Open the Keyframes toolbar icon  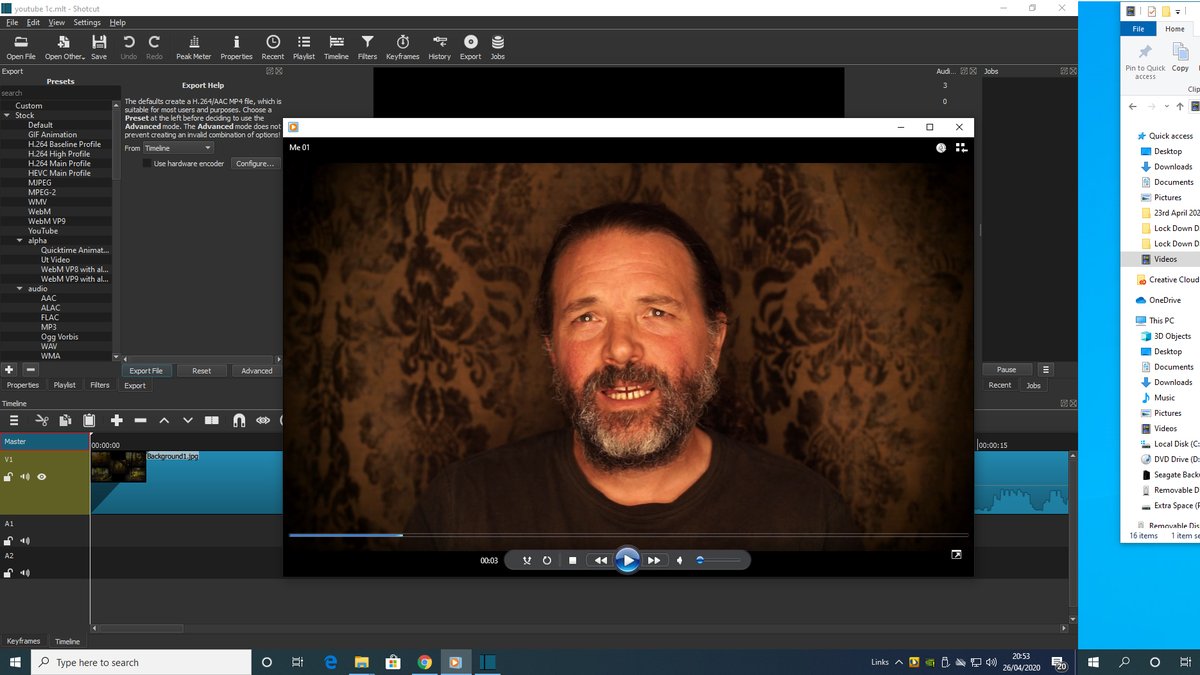point(402,47)
